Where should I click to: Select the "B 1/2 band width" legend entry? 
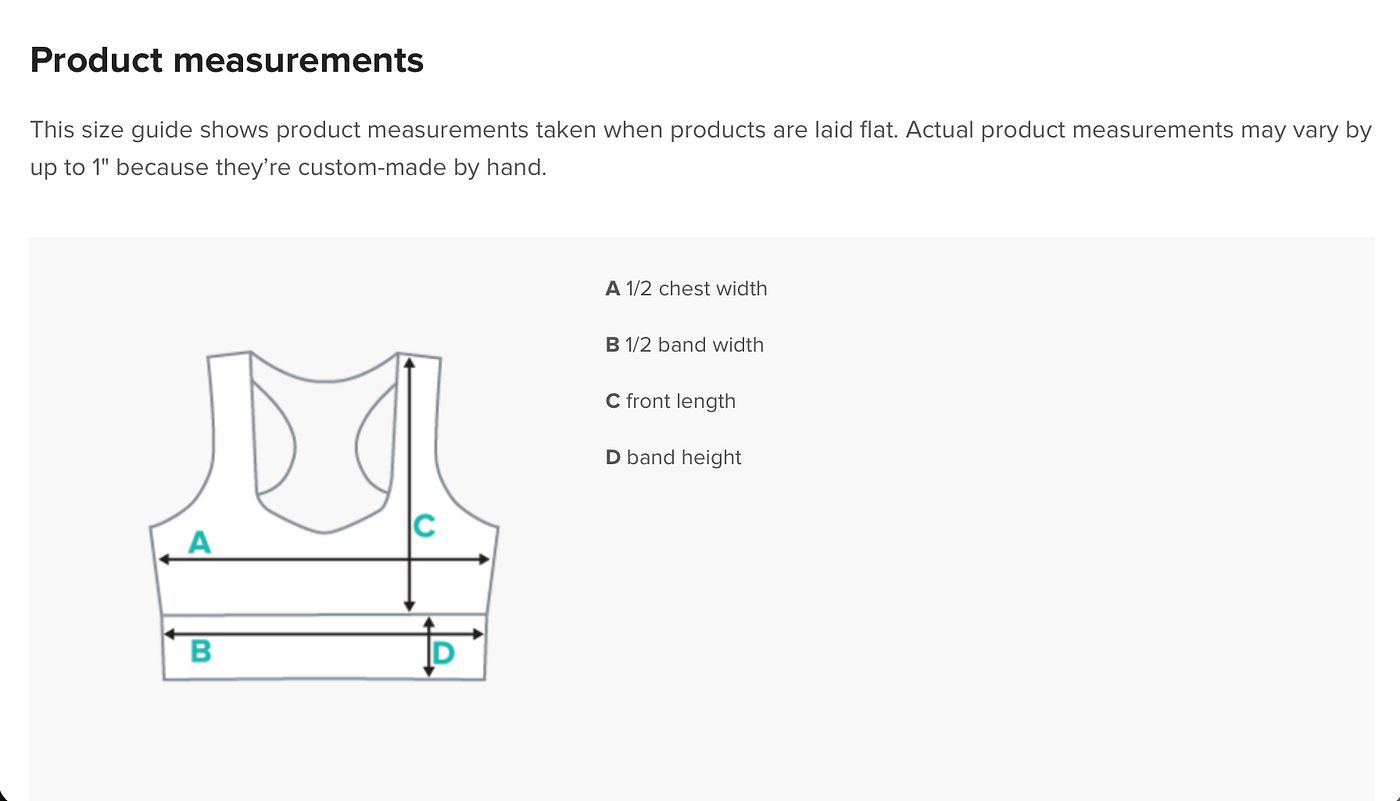684,345
